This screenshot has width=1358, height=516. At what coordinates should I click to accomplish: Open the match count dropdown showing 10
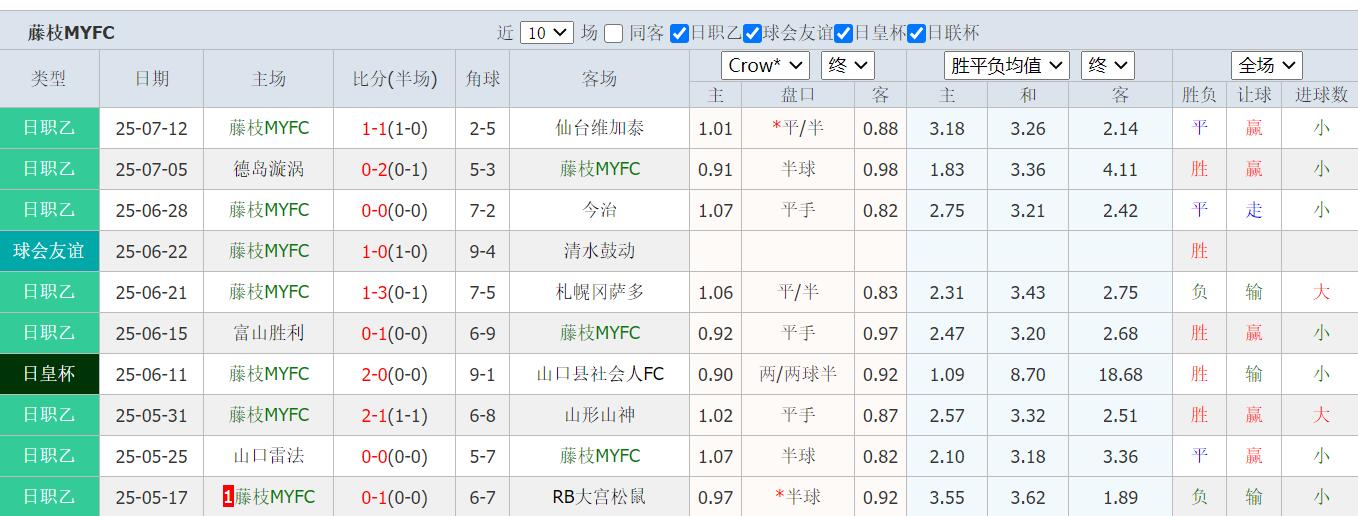[546, 33]
